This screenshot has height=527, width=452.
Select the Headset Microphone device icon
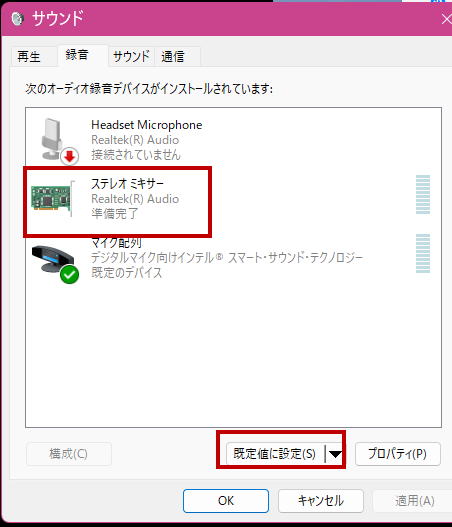tap(54, 139)
